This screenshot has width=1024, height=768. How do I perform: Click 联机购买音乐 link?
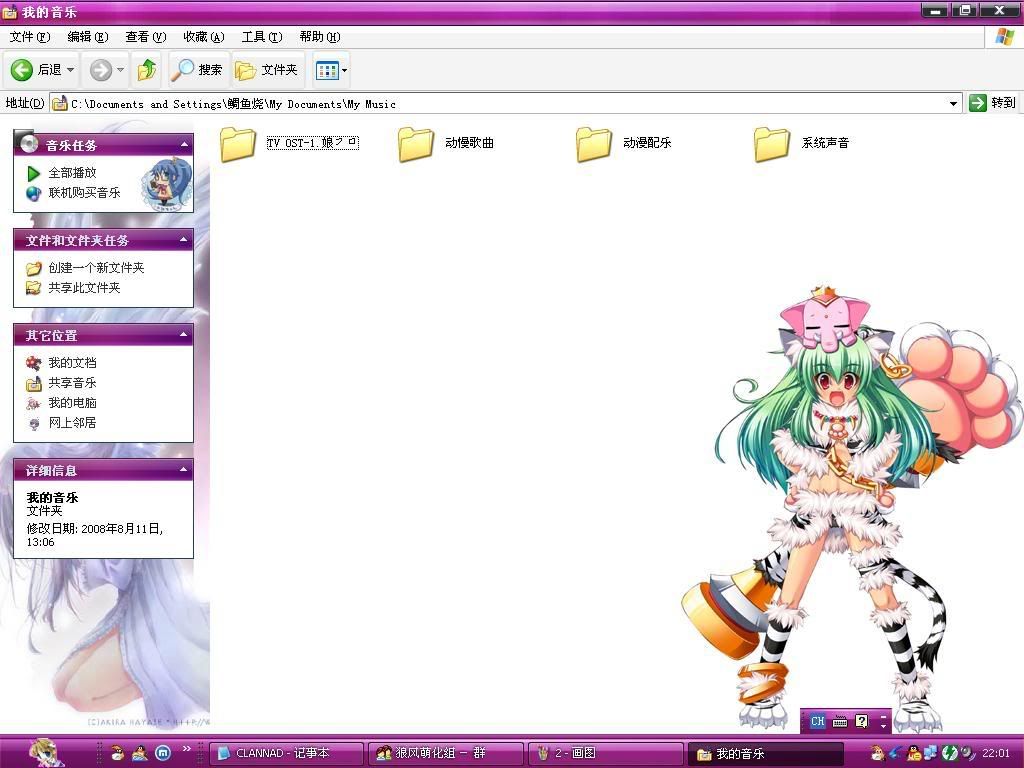coord(84,193)
